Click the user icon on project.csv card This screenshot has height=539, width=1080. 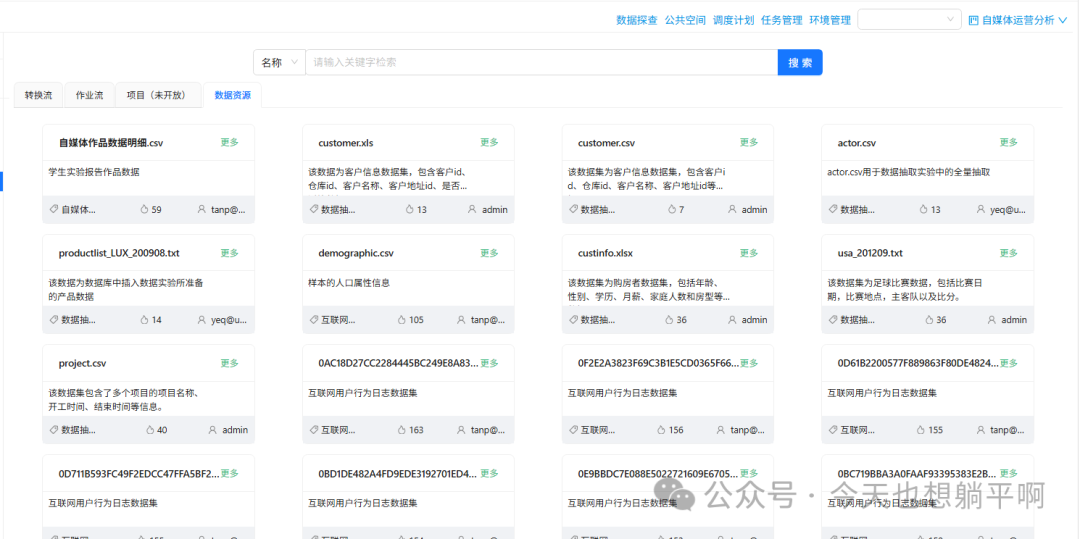coord(212,430)
